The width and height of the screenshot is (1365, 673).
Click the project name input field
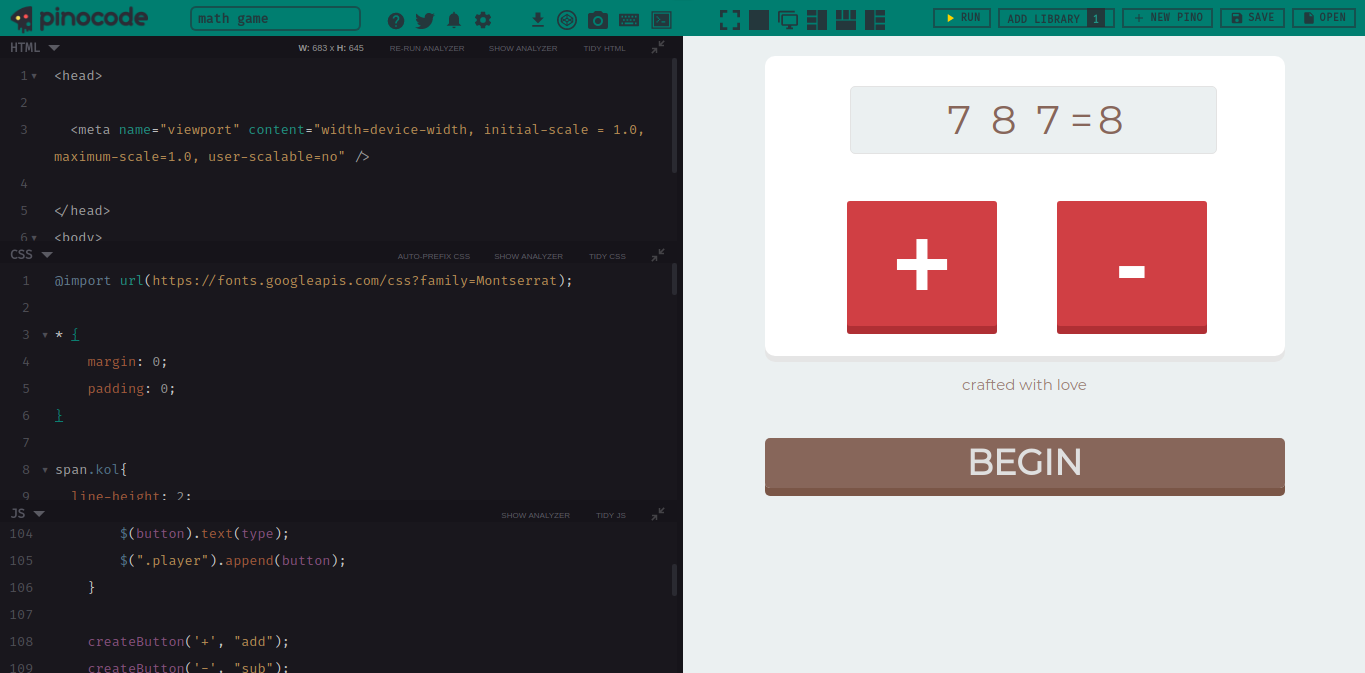click(274, 18)
